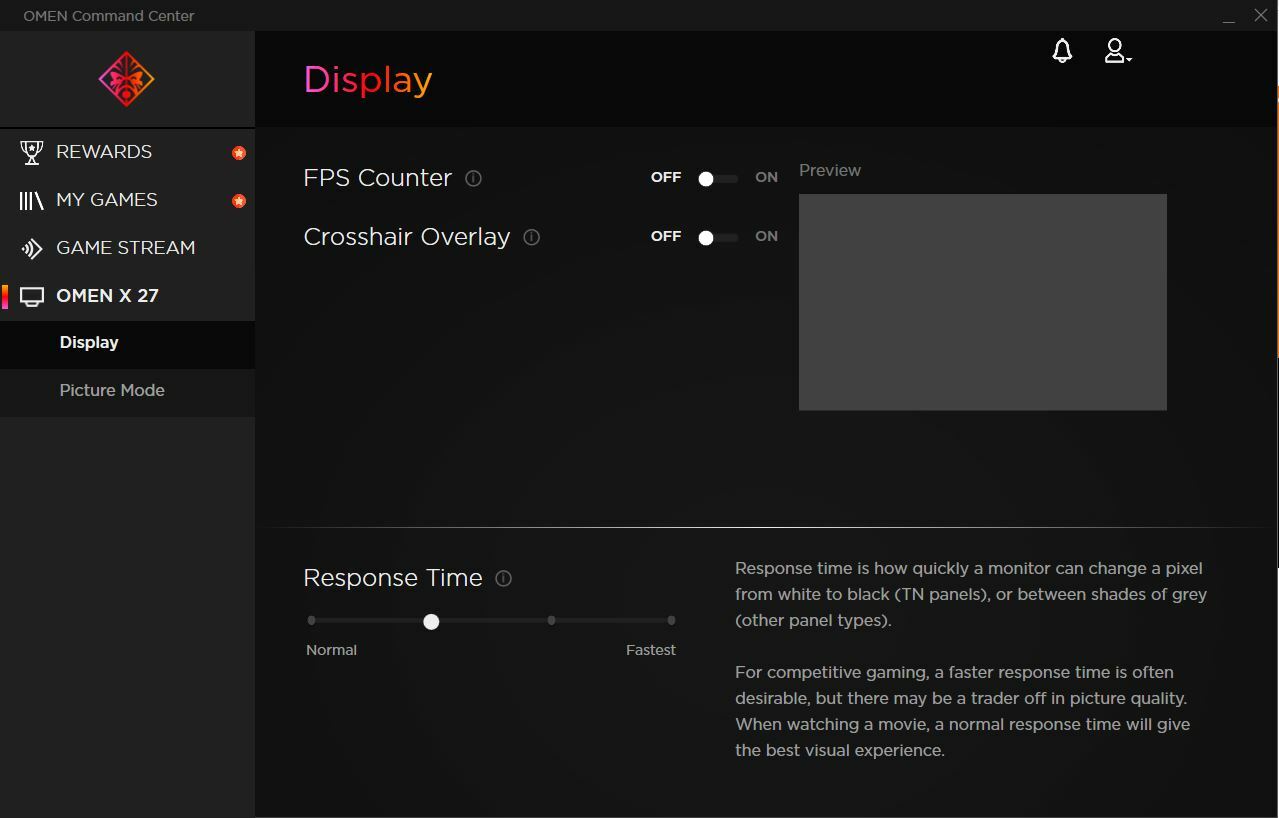This screenshot has height=818, width=1279.
Task: Set Response Time slider to Fastest
Action: [x=671, y=621]
